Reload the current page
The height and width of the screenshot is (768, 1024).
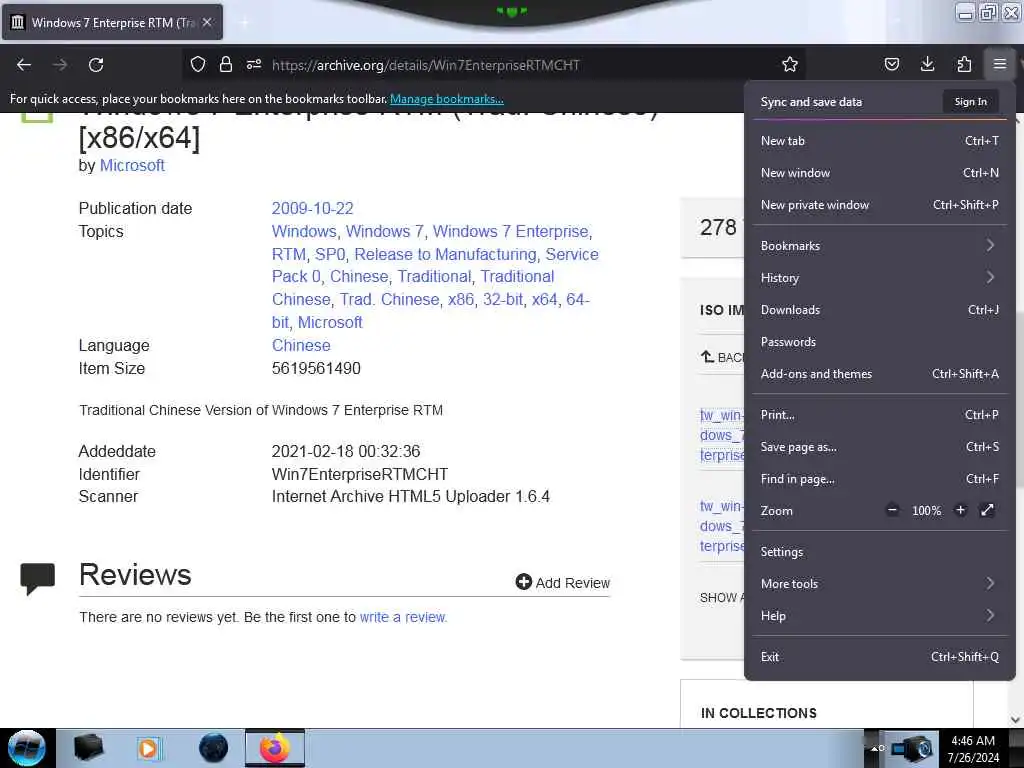pos(96,65)
